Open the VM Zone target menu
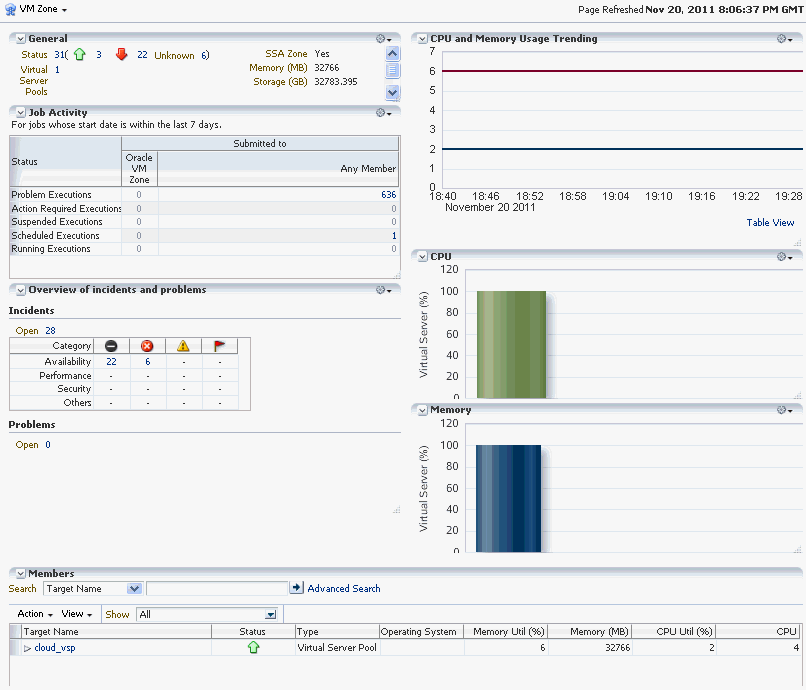The width and height of the screenshot is (806, 690). pos(43,9)
